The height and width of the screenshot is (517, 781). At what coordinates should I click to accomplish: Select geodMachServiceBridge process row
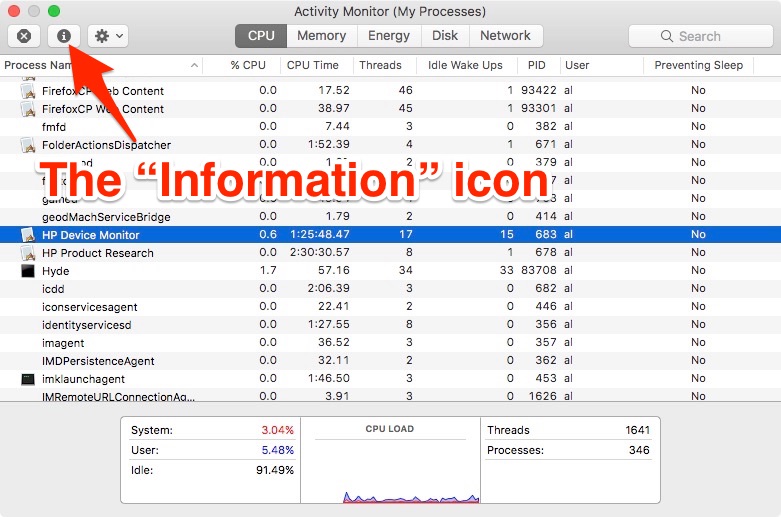pyautogui.click(x=390, y=217)
